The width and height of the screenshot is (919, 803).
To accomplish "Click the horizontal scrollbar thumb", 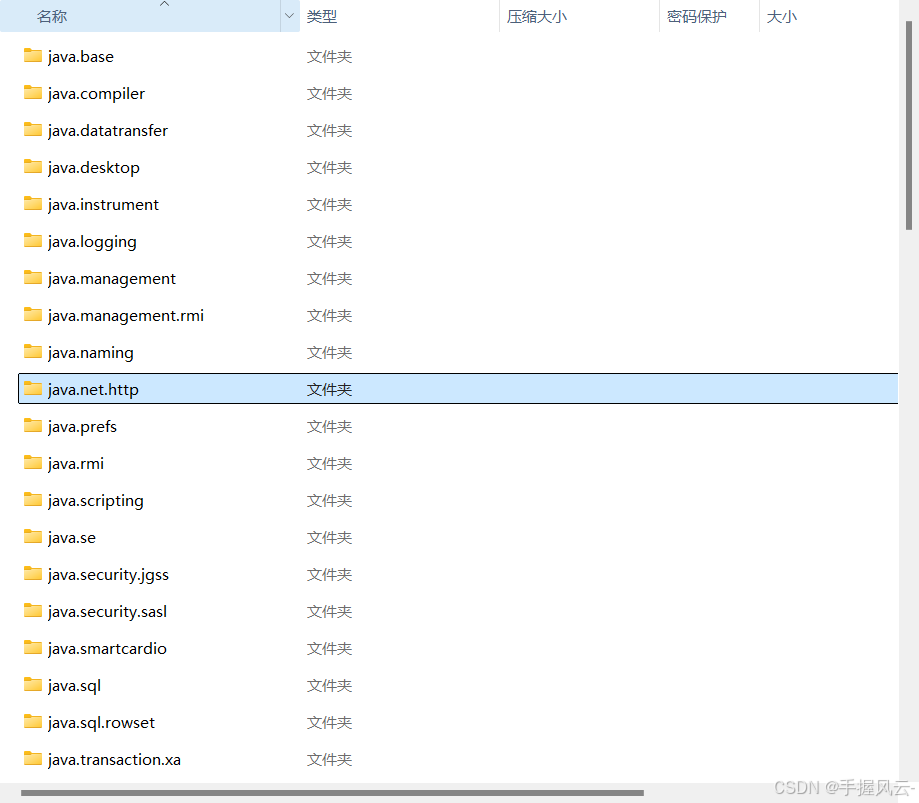I will pyautogui.click(x=332, y=792).
